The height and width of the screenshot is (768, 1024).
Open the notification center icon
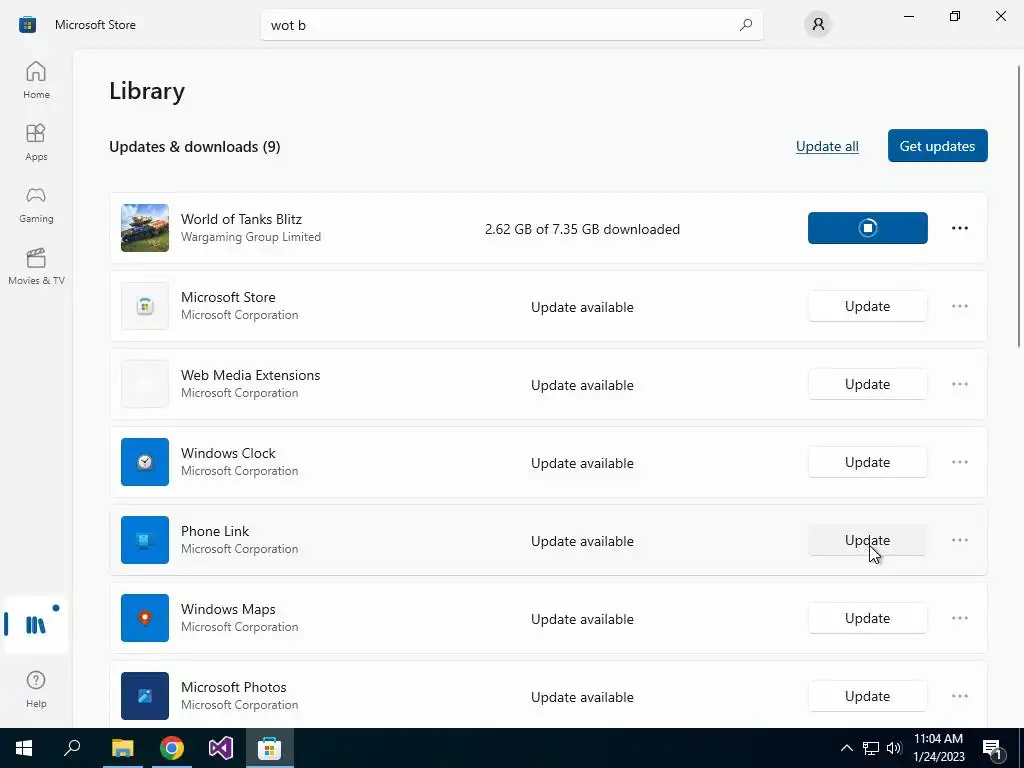[x=993, y=748]
